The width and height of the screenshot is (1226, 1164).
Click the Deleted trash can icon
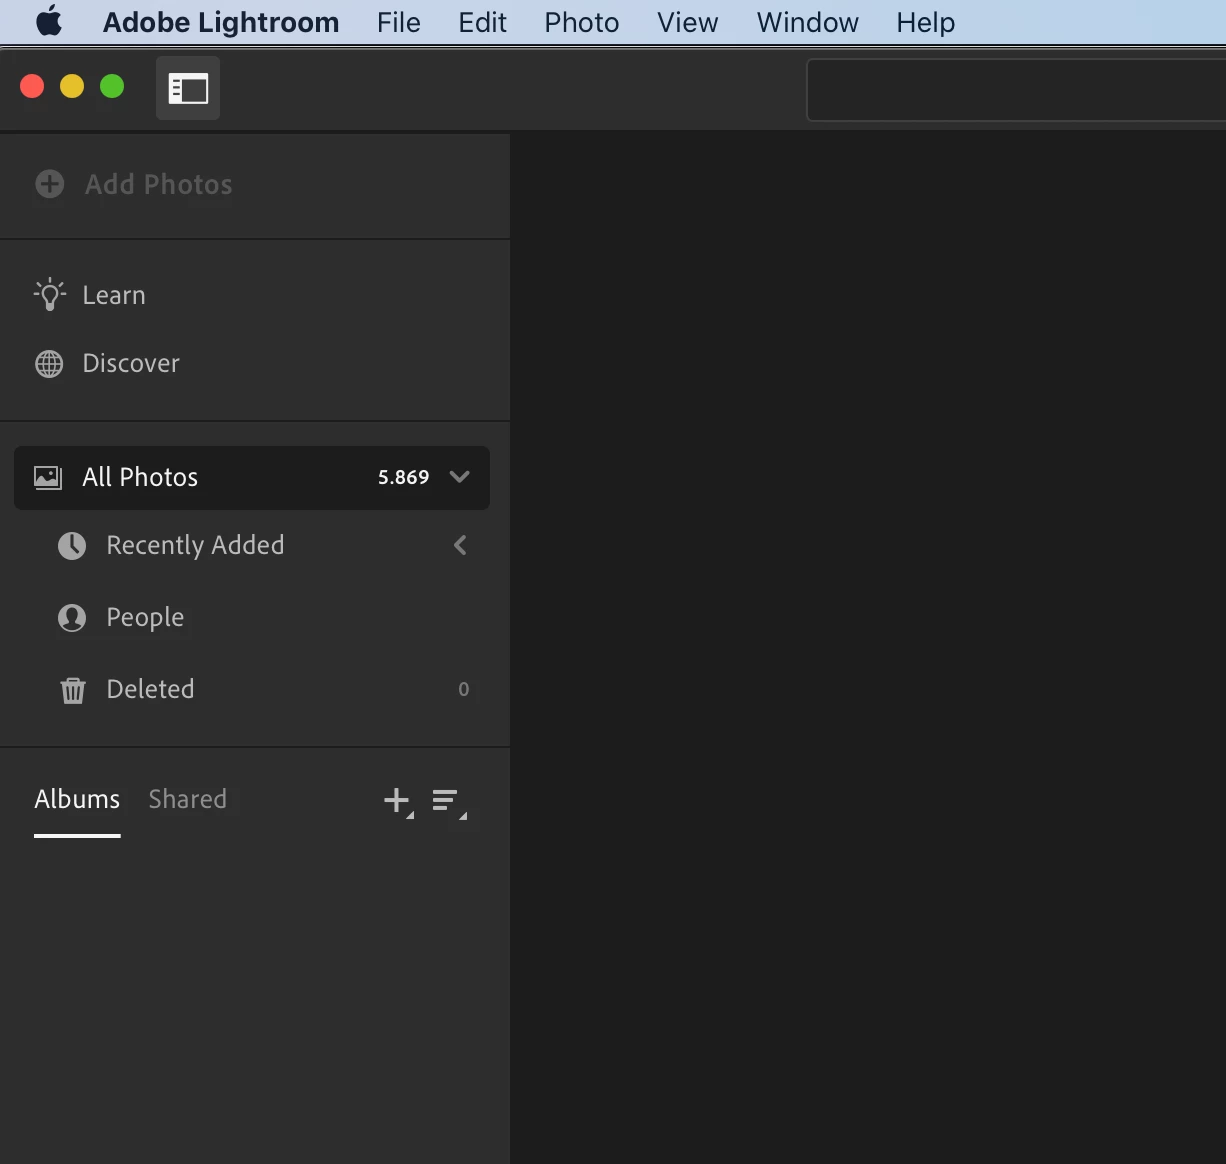point(73,690)
